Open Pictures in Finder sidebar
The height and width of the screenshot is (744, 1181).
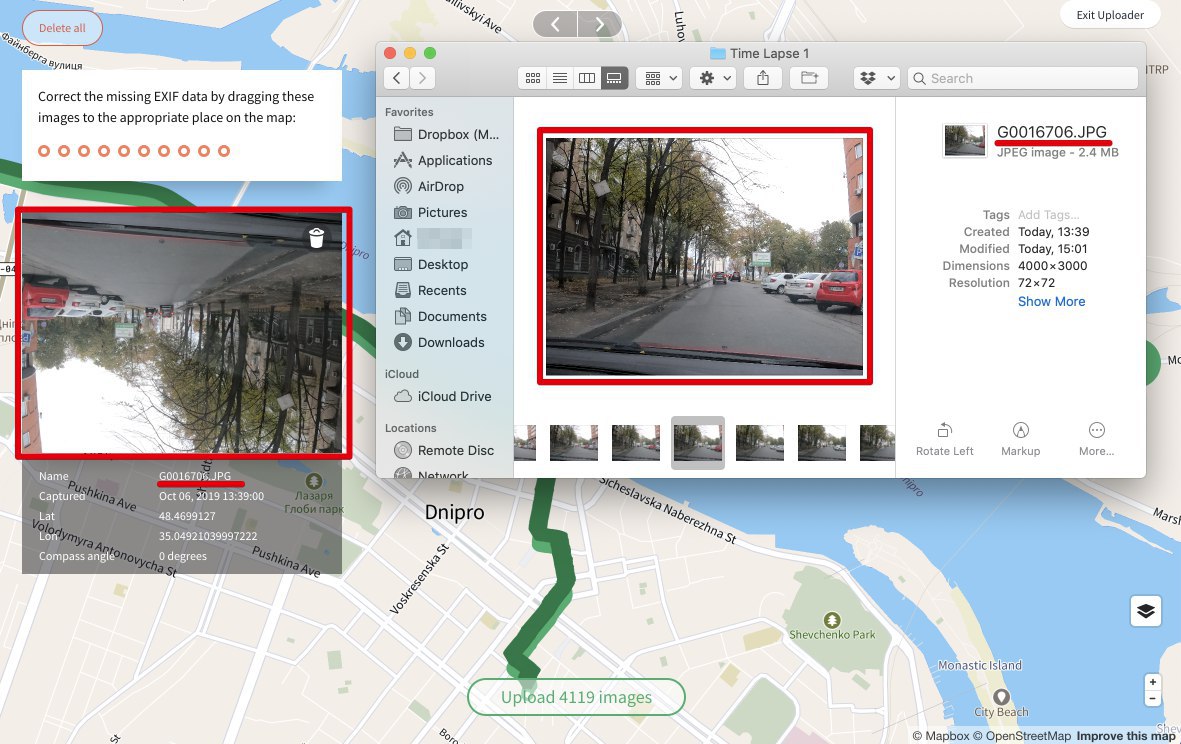[431, 212]
